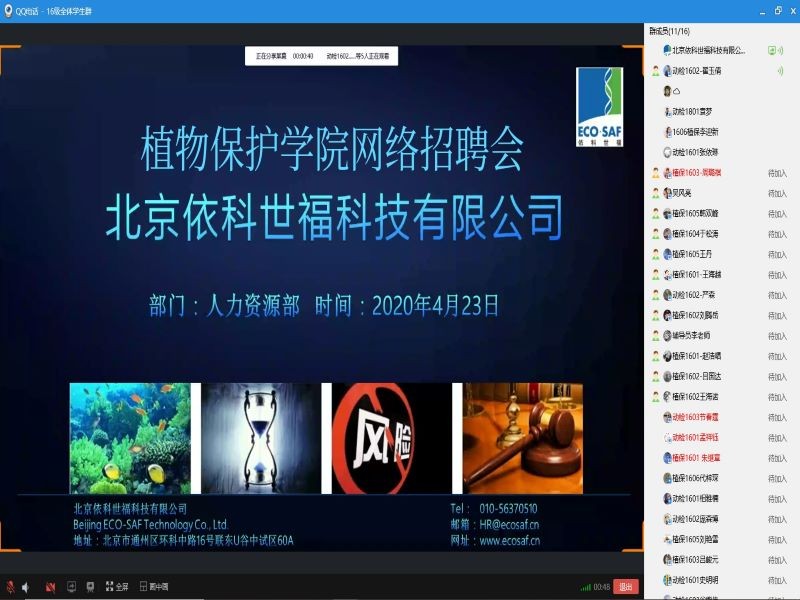Select member 动检1601 with the white round avatar

coord(721,152)
